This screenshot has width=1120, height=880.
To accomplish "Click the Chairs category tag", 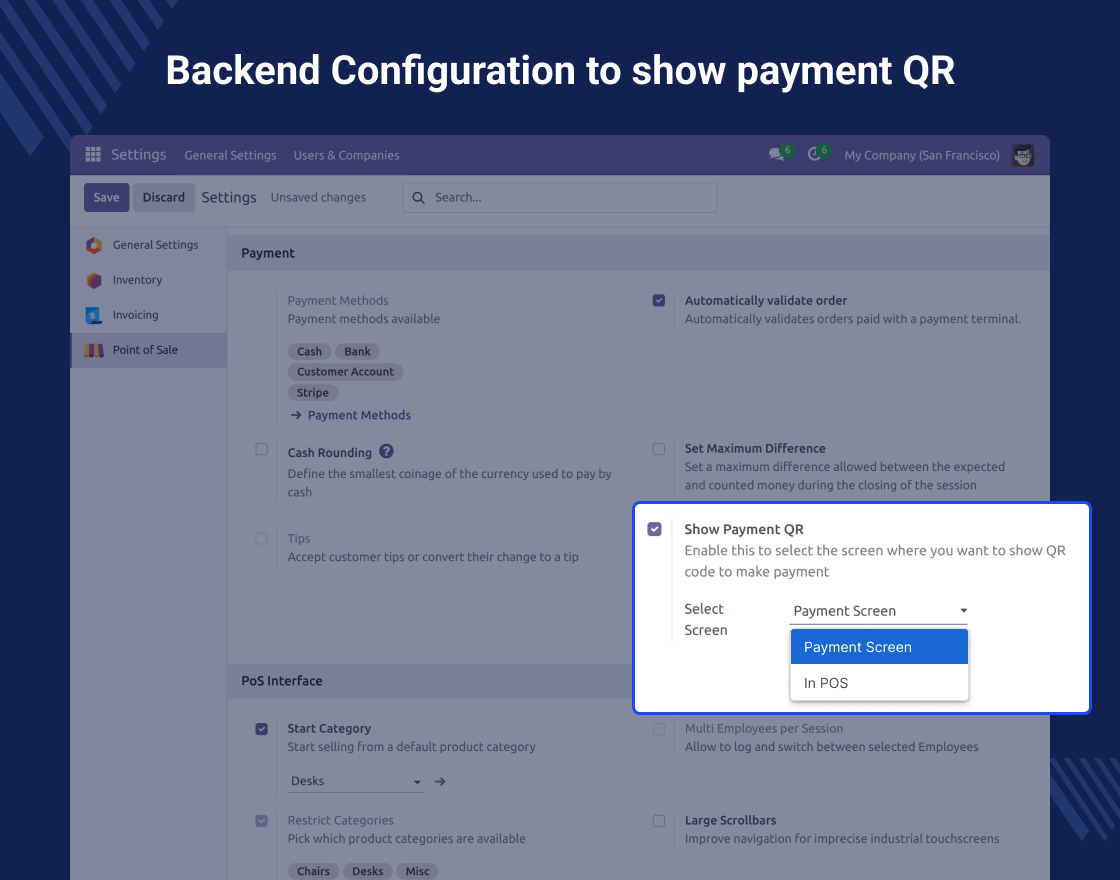I will pyautogui.click(x=314, y=871).
